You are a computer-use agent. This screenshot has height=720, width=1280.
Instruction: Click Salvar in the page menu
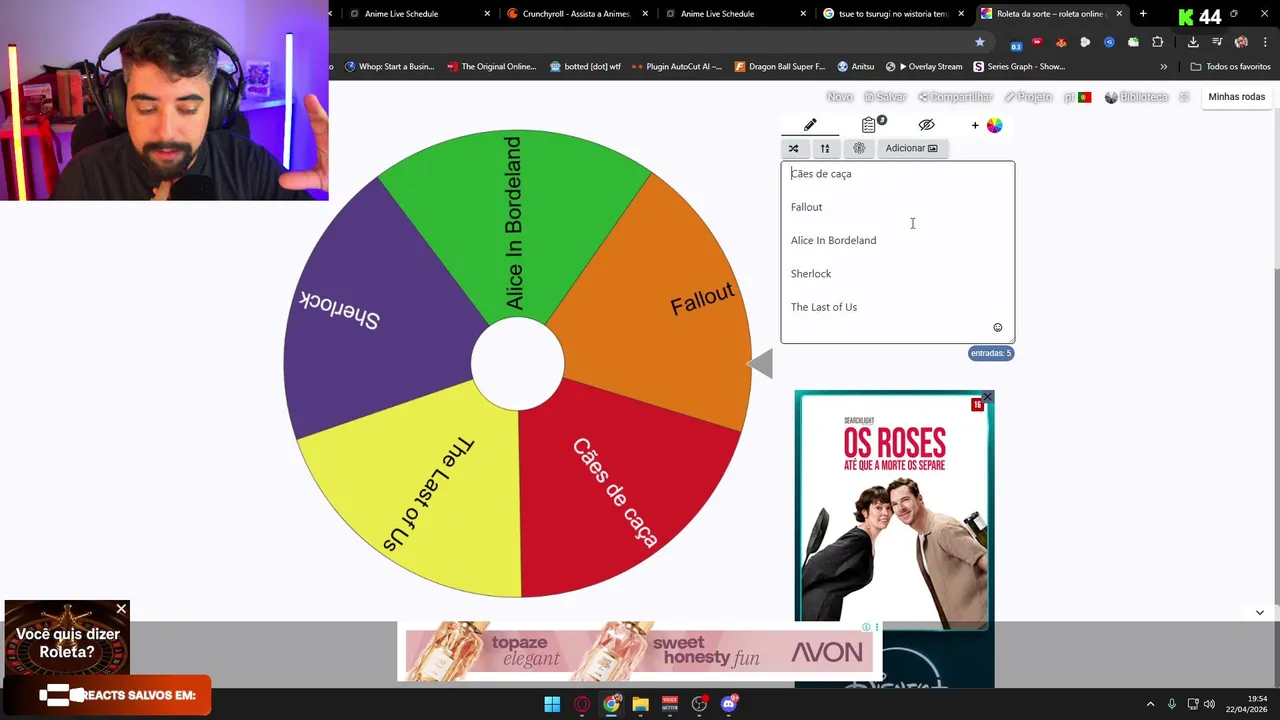click(x=885, y=97)
